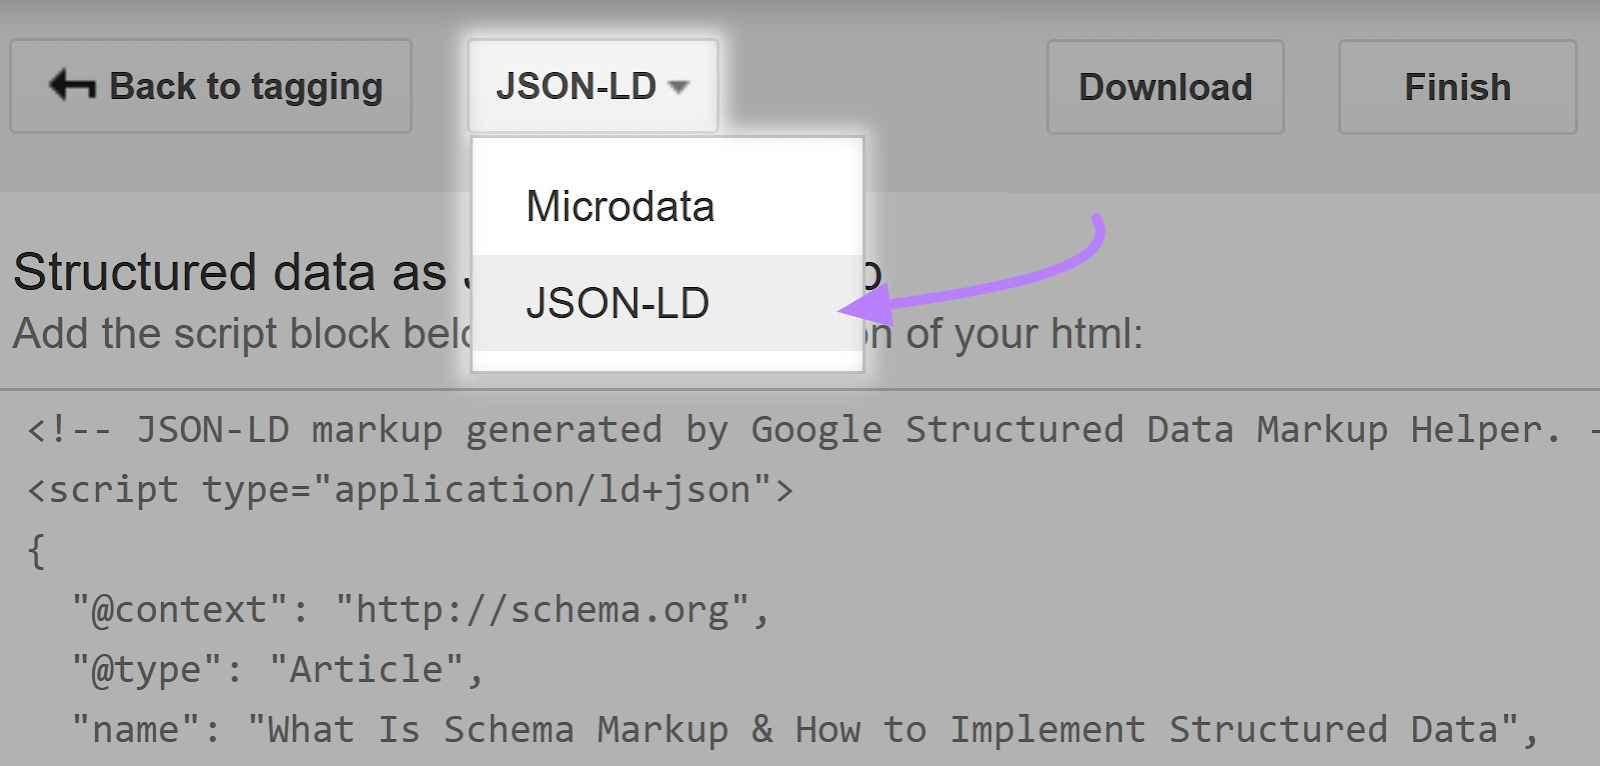Screen dimensions: 1600x766
Task: Click the 'Structured data as' heading
Action: [230, 272]
